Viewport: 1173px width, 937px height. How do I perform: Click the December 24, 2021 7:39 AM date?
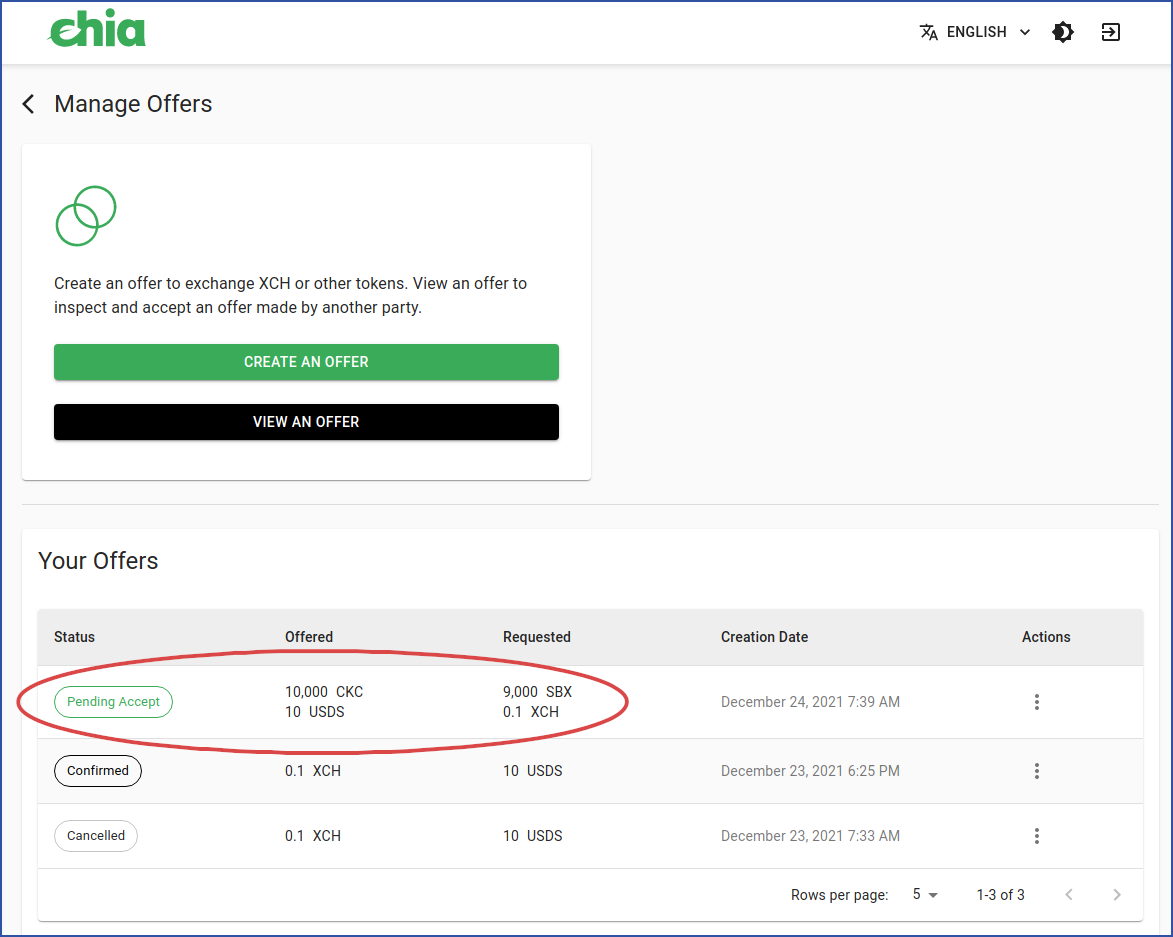point(810,701)
